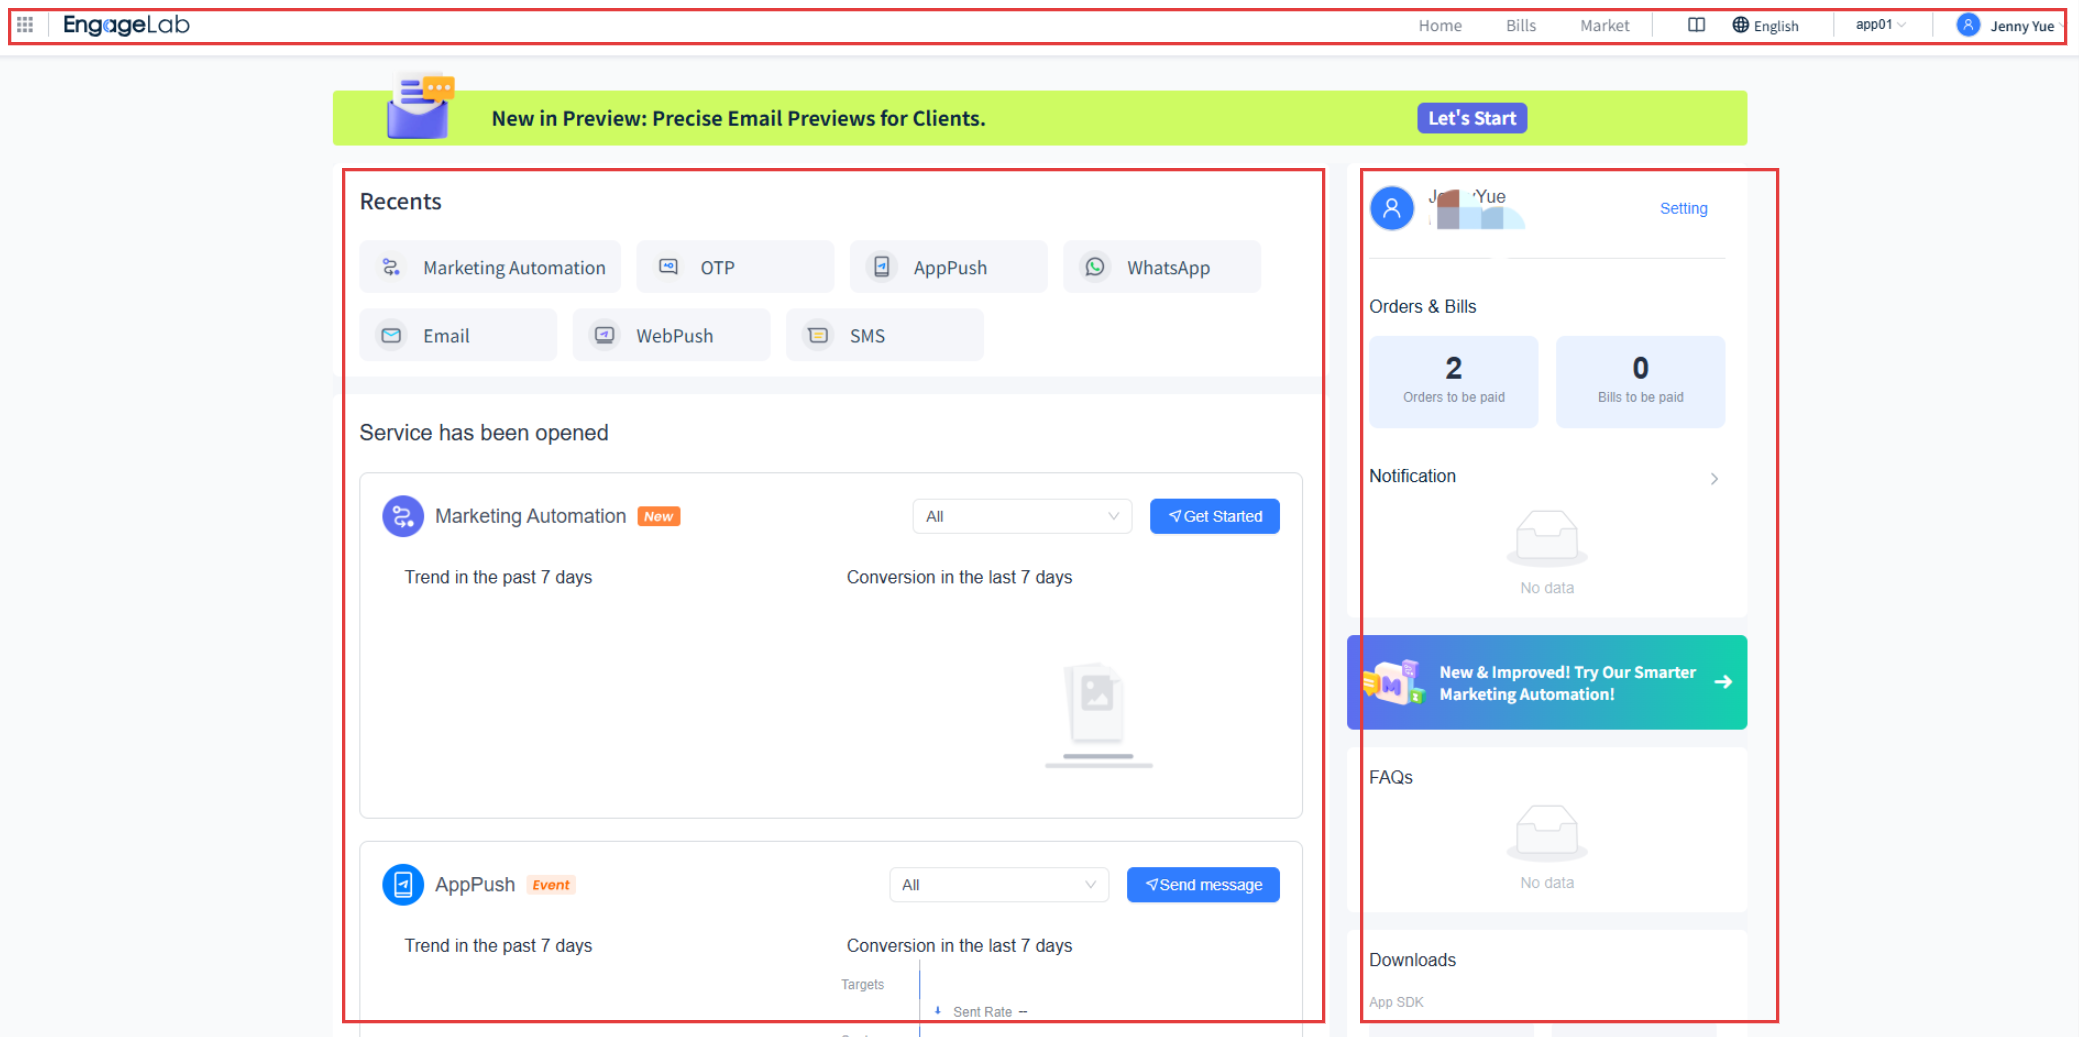Open the split-panel documentation icon

[1696, 25]
